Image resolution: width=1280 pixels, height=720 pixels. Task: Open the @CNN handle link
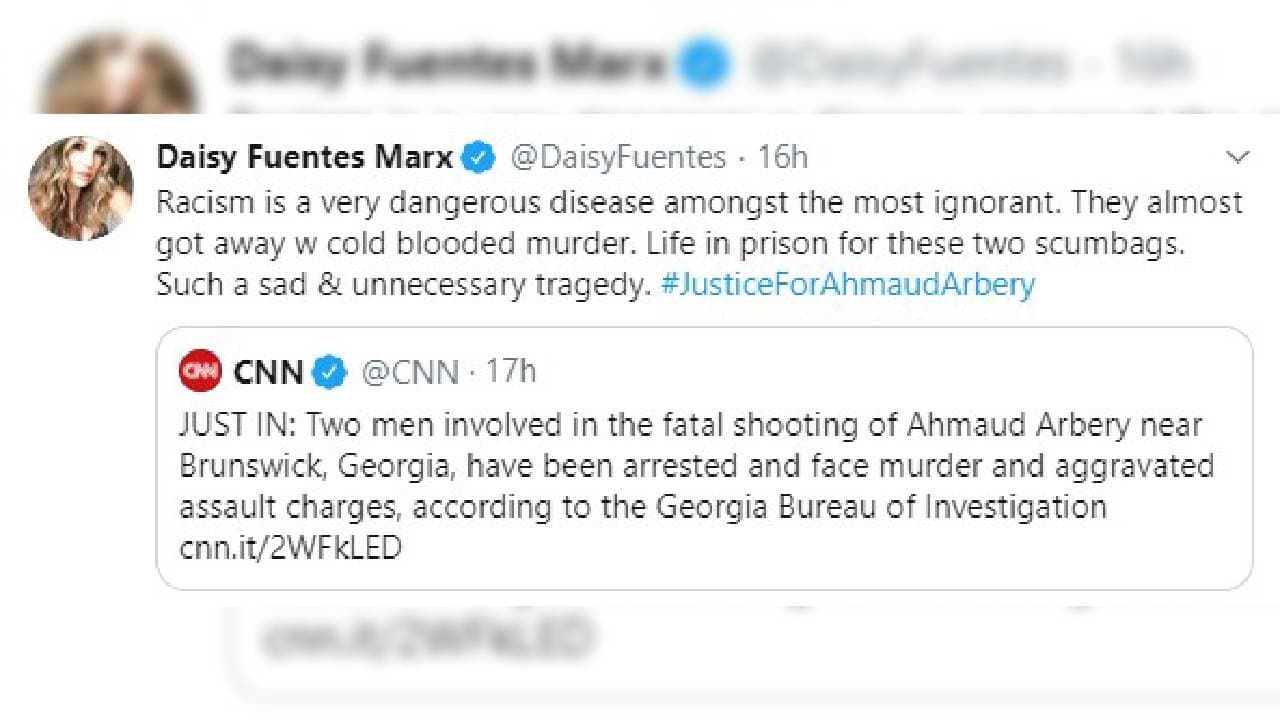coord(410,372)
